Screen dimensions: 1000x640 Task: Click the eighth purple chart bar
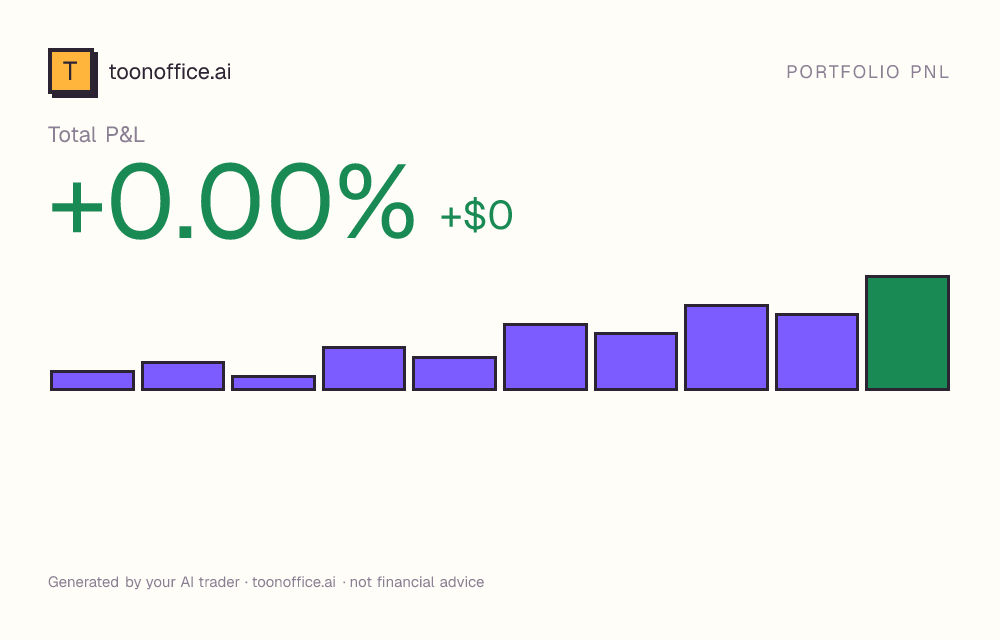coord(726,347)
